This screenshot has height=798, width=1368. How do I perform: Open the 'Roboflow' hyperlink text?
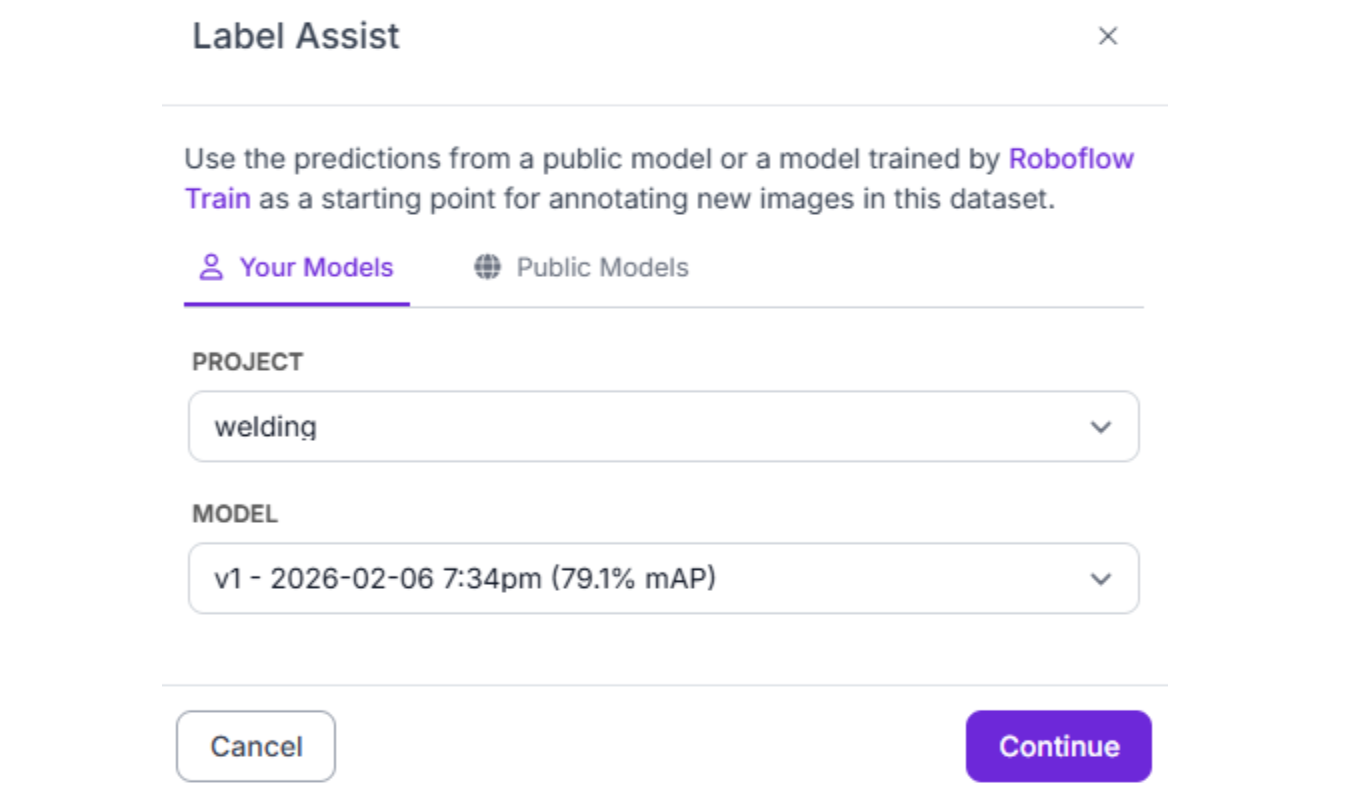pos(1071,159)
